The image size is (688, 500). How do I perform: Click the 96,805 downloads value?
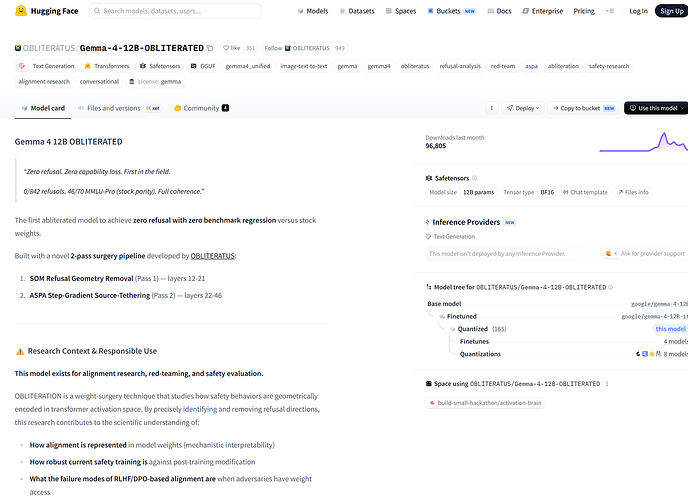436,146
